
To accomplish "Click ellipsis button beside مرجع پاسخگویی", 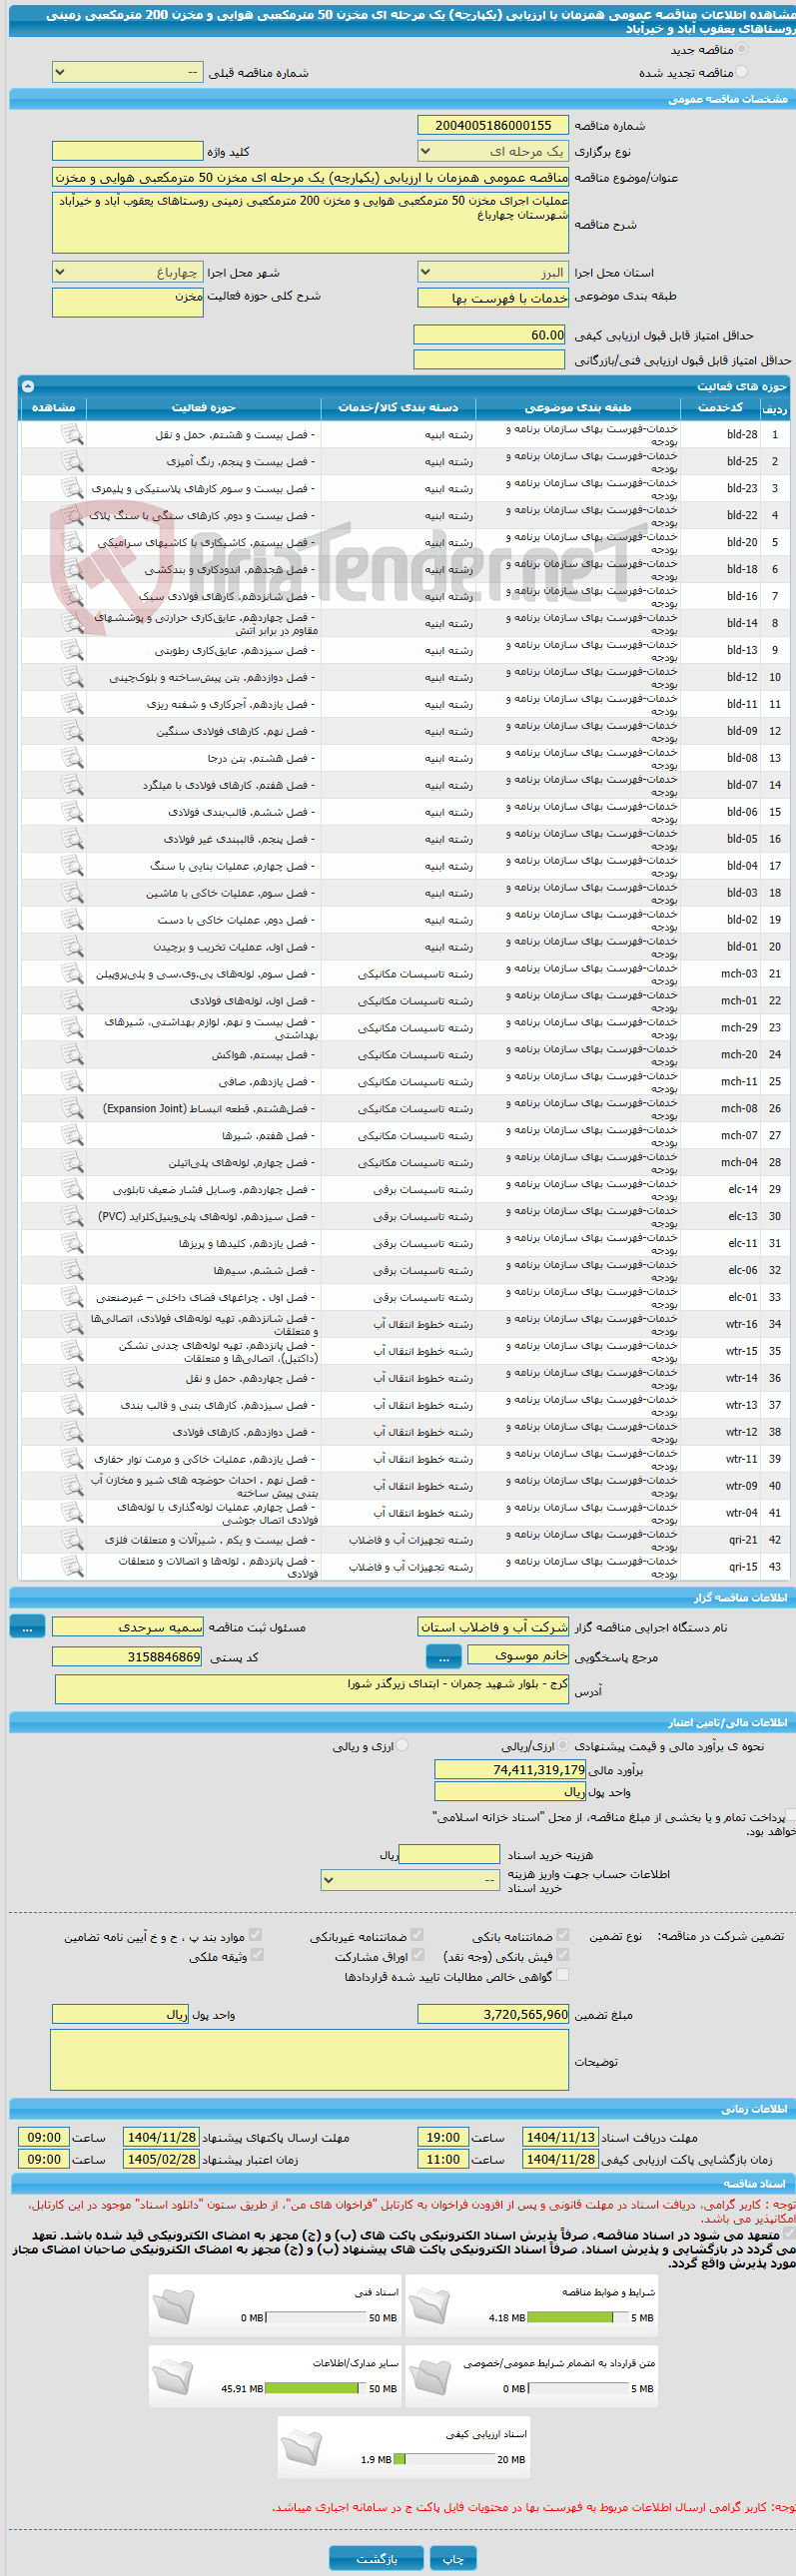I will click(443, 1658).
